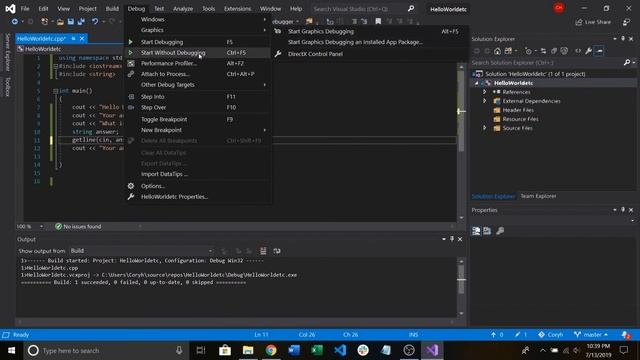Toggle Preview Selected Items in Solution Explorer
The height and width of the screenshot is (360, 640).
(599, 51)
